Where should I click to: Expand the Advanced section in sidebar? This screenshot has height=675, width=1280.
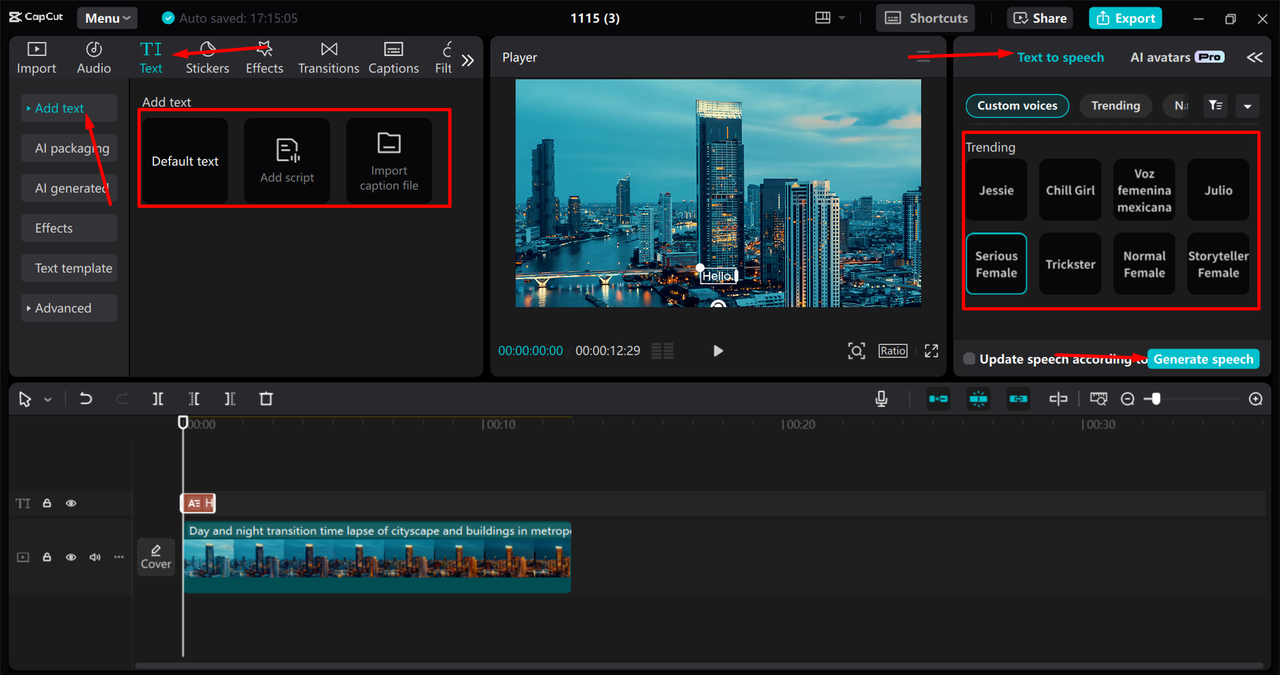(68, 308)
